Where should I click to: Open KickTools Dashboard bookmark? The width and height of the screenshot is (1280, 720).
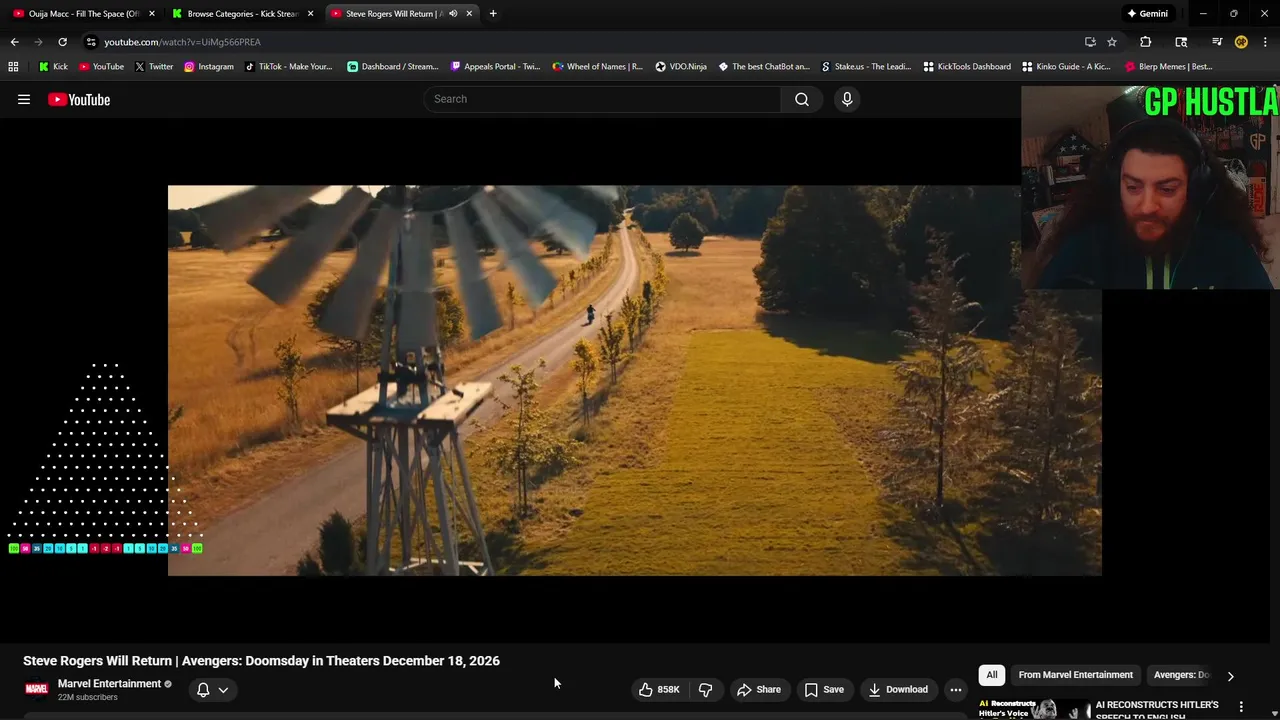pyautogui.click(x=967, y=67)
